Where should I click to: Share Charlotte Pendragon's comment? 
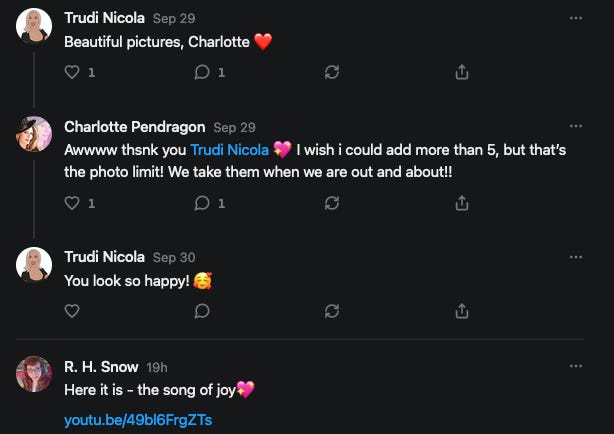pos(462,203)
